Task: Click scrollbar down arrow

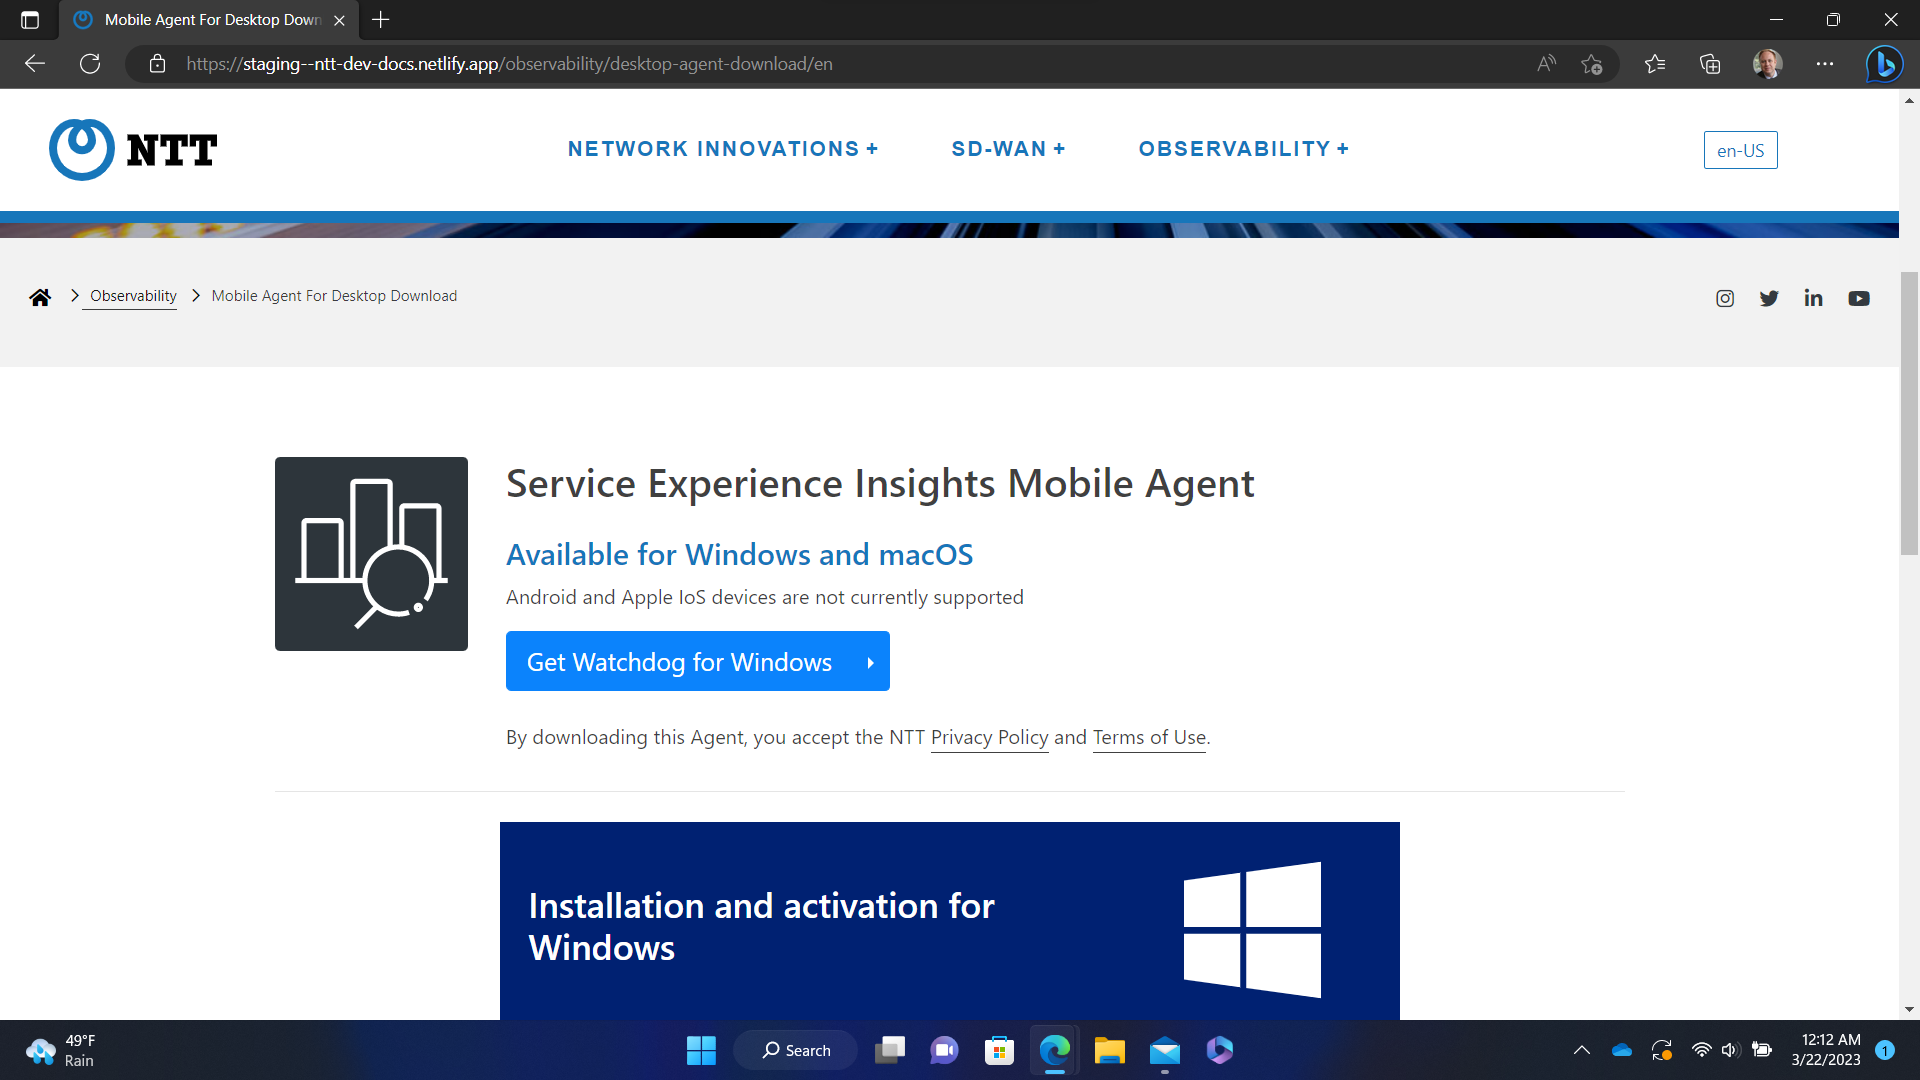Action: point(1909,1010)
